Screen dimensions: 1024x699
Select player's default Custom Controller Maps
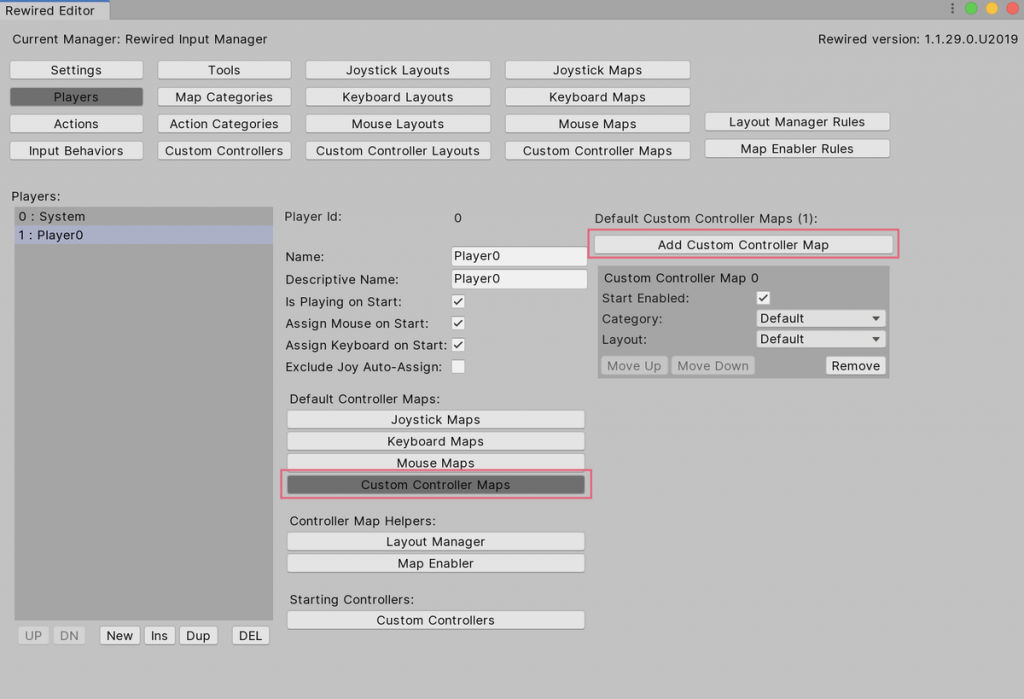(x=436, y=485)
